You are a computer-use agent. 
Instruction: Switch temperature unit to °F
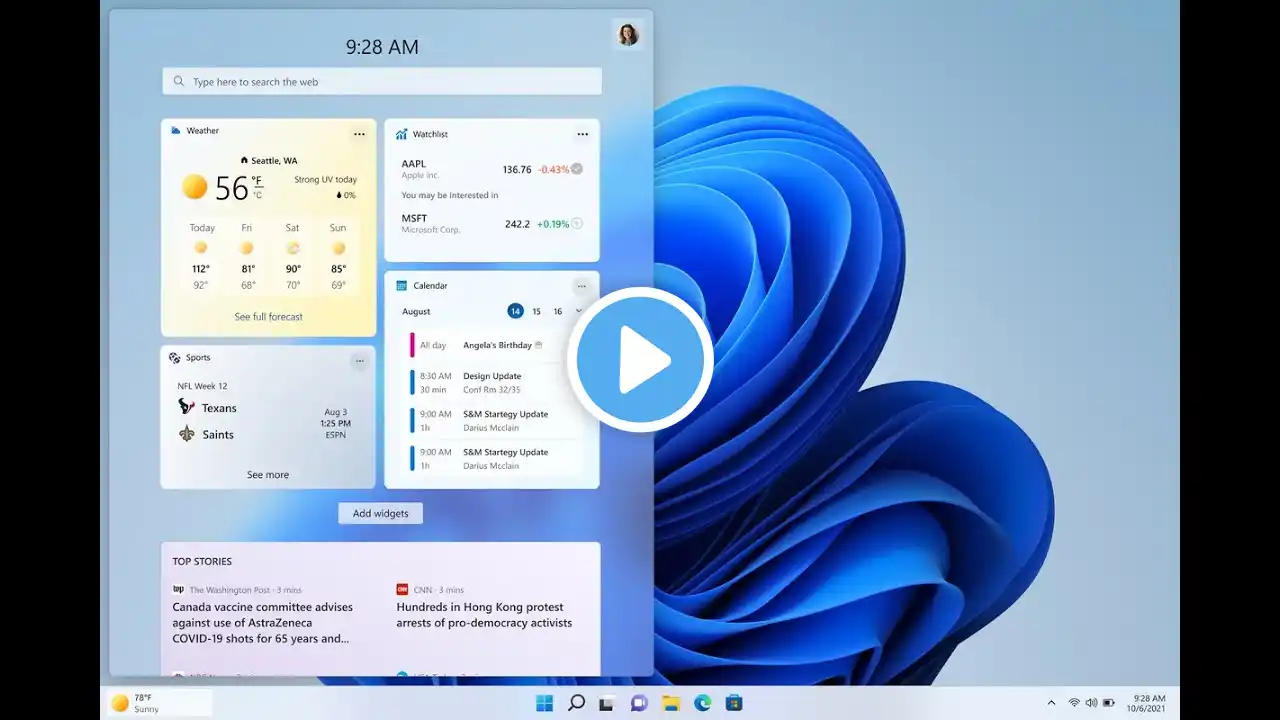click(257, 181)
